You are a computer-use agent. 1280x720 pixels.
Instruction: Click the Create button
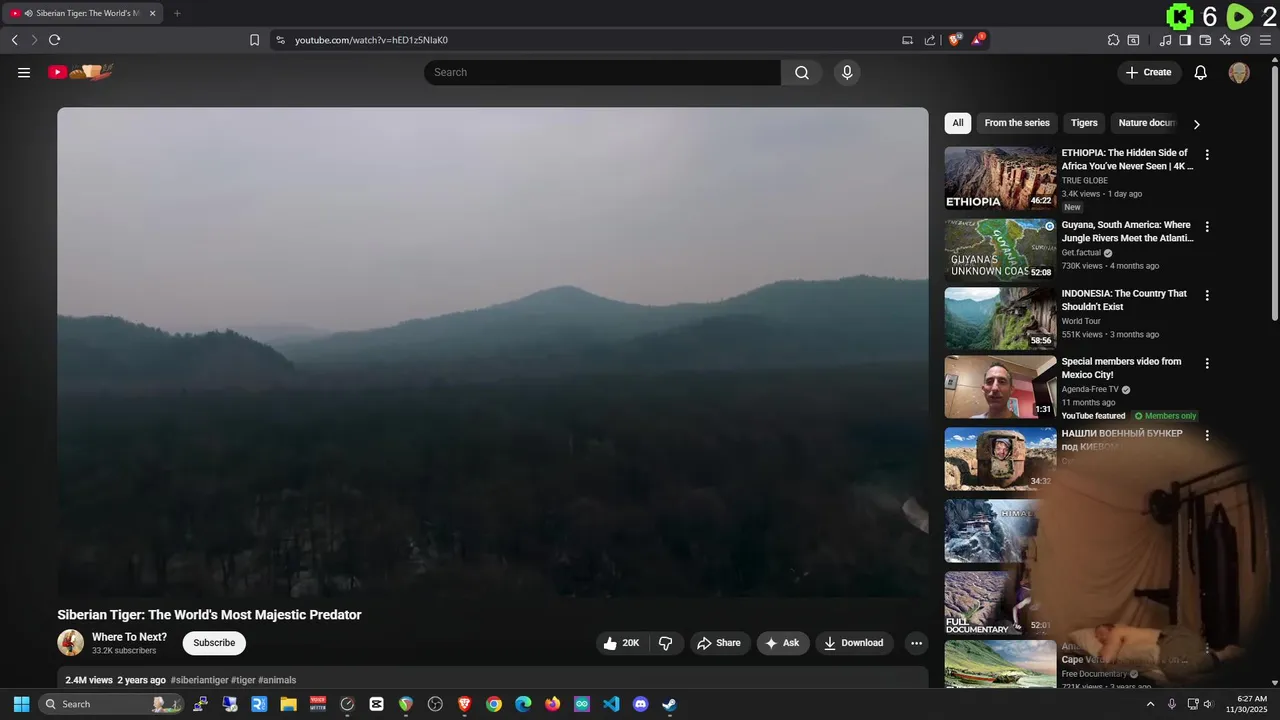click(1149, 72)
